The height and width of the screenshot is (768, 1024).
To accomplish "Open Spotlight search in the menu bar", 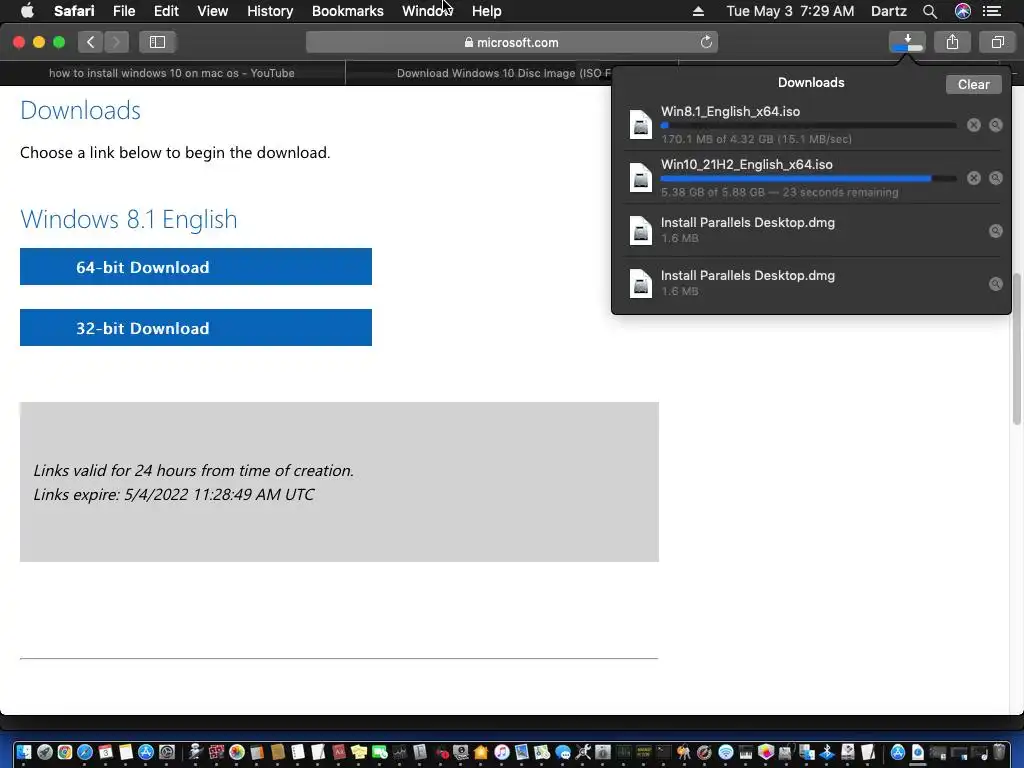I will click(x=929, y=11).
